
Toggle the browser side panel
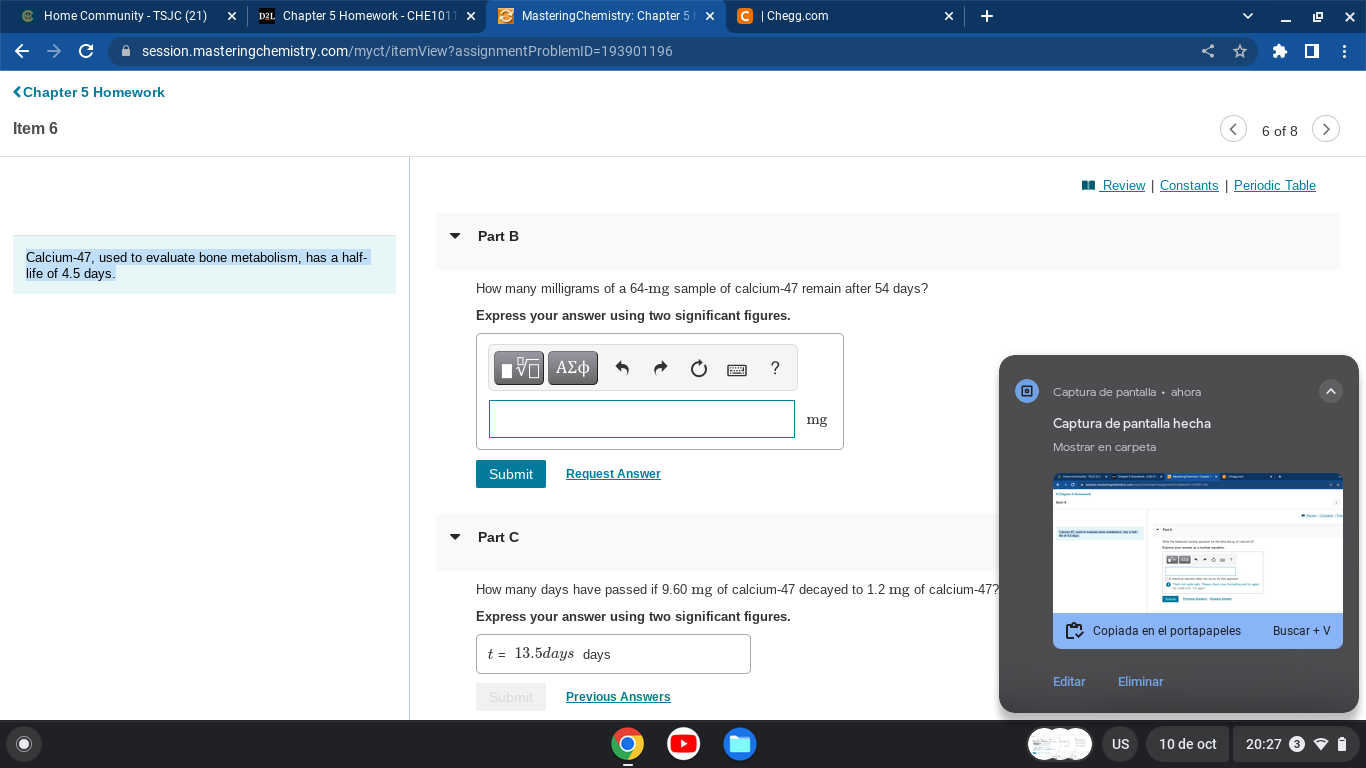click(1312, 51)
